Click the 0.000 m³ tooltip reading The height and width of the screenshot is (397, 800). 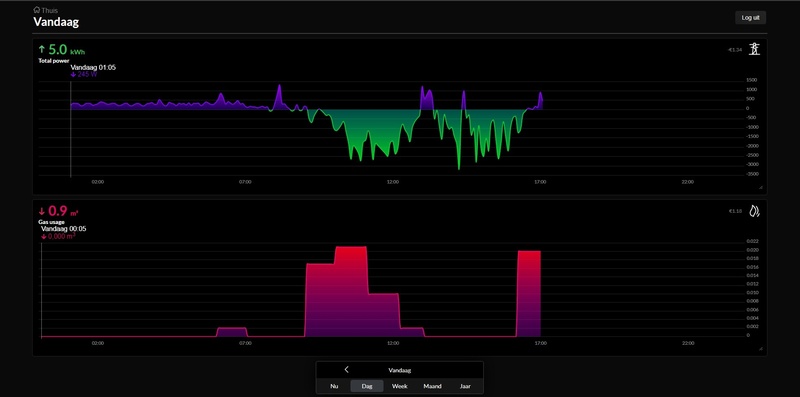pos(58,236)
